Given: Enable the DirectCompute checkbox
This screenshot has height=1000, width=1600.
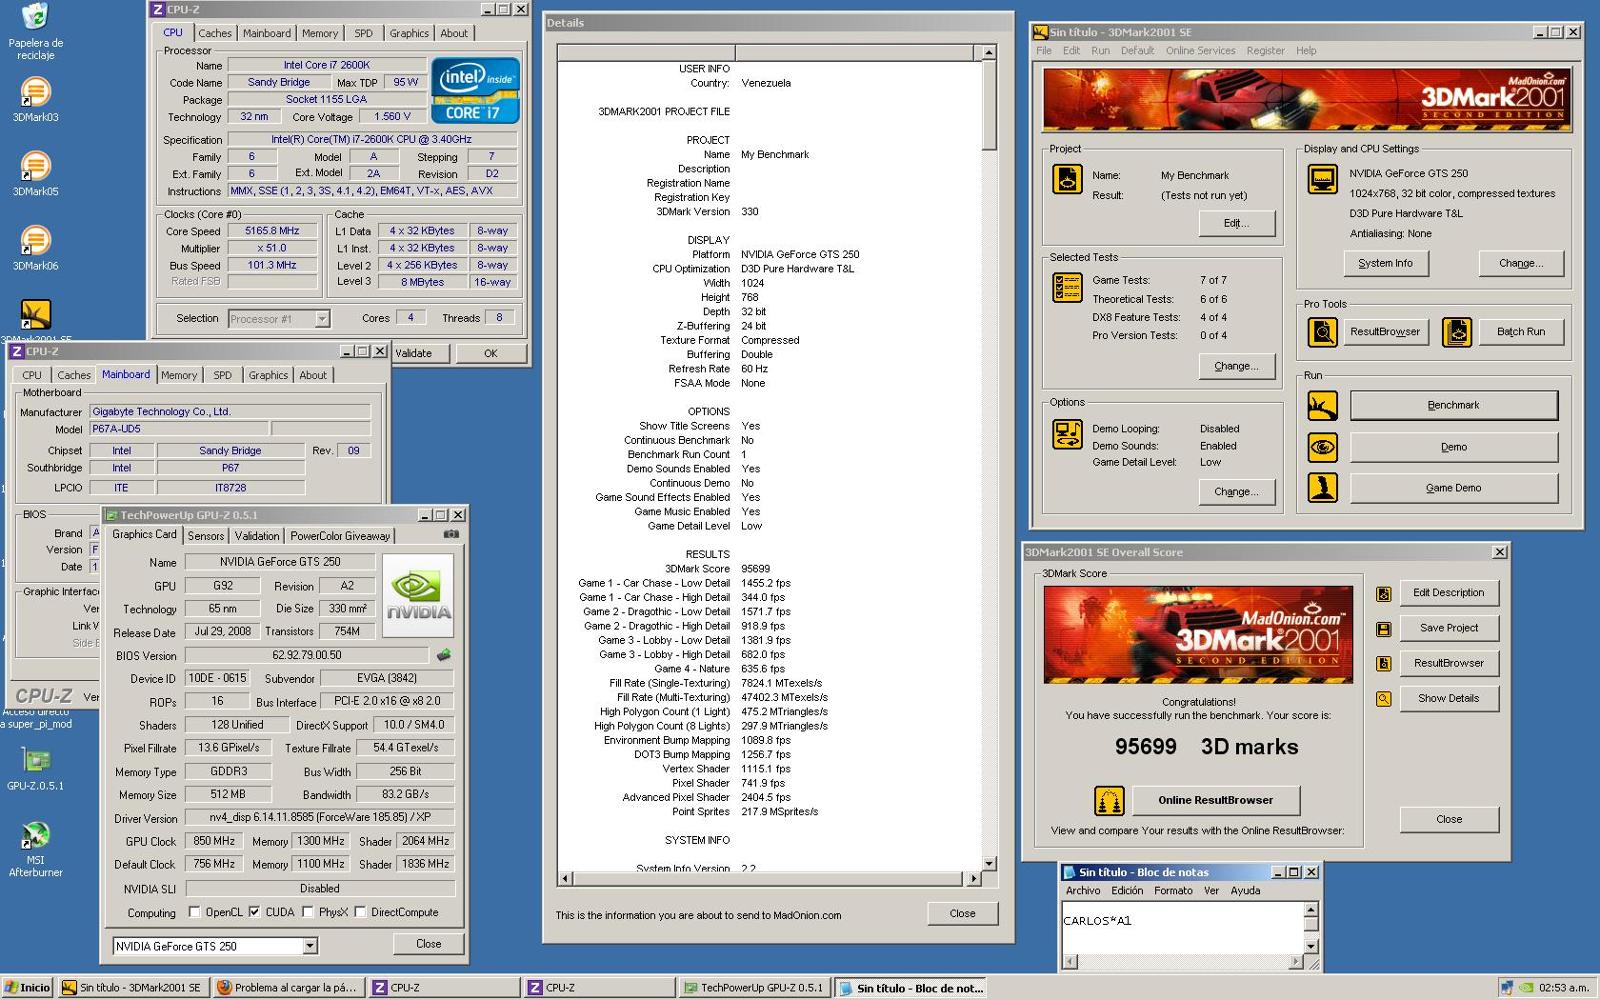Looking at the screenshot, I should point(360,912).
